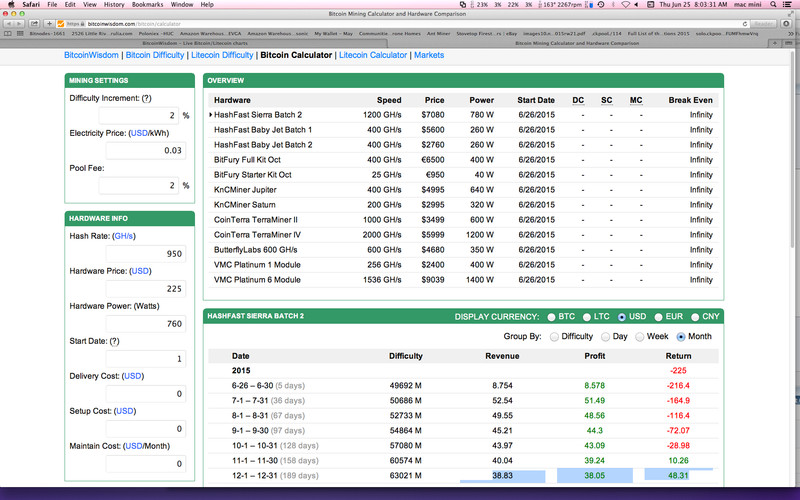
Task: Open the BitcoinWisdom home link
Action: coord(91,55)
